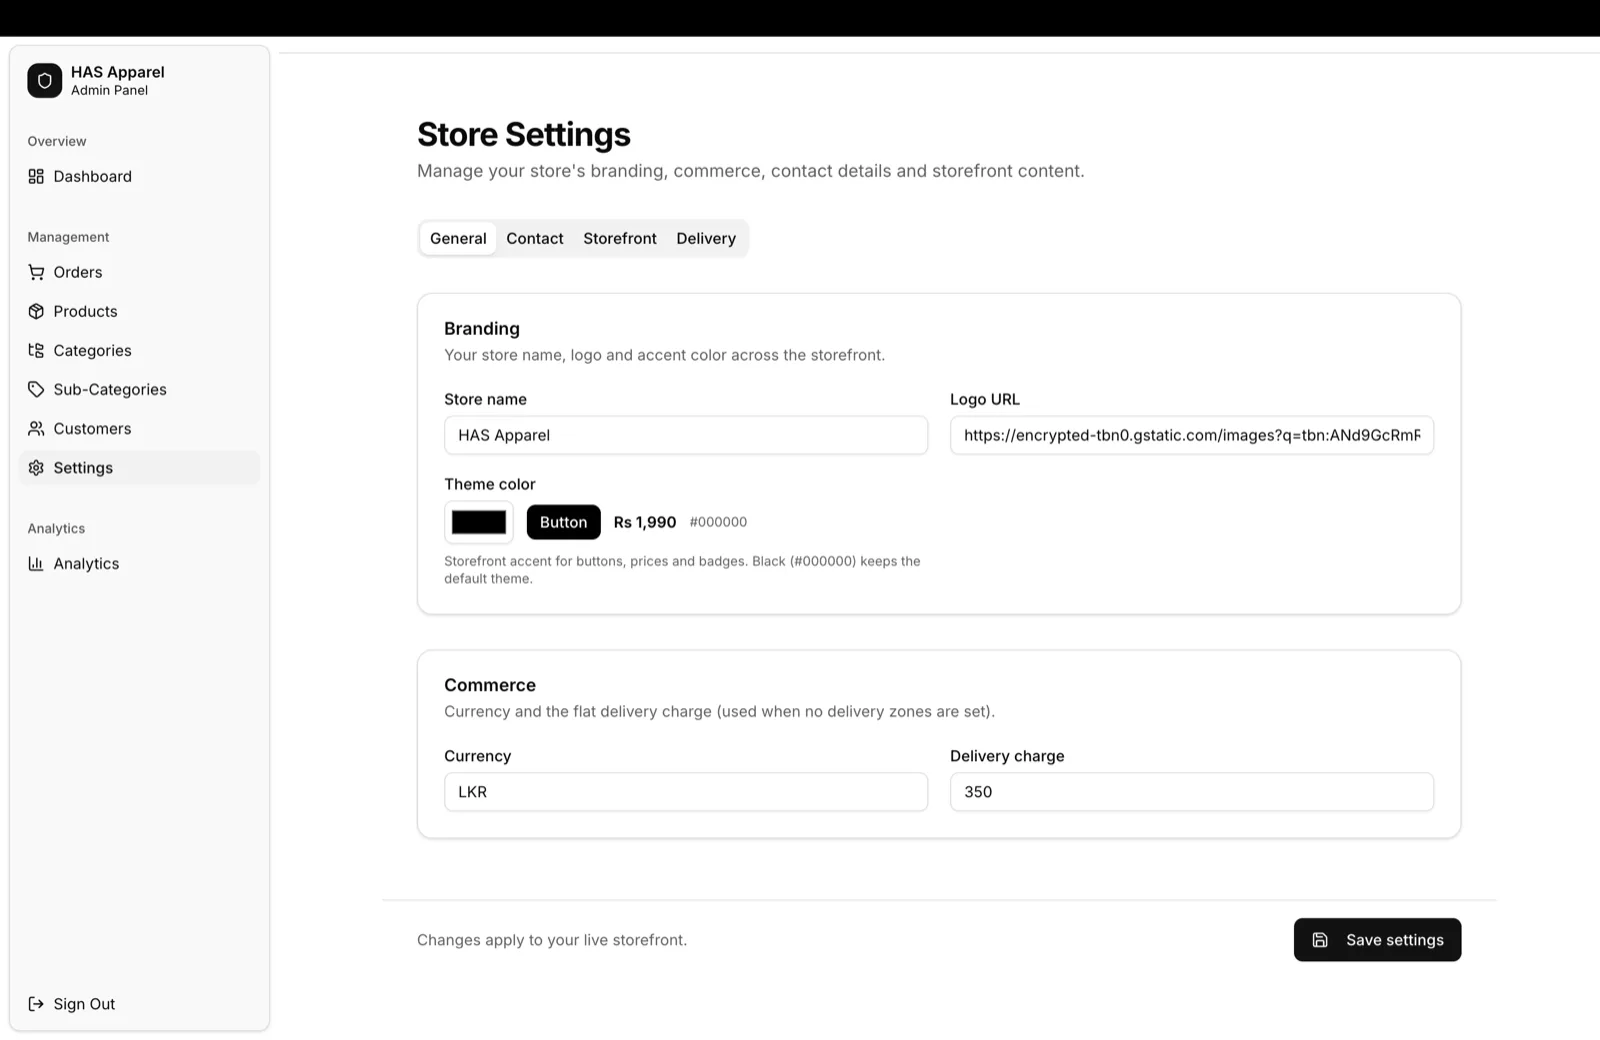The width and height of the screenshot is (1600, 1040).
Task: Click the Customers people icon
Action: (x=36, y=428)
